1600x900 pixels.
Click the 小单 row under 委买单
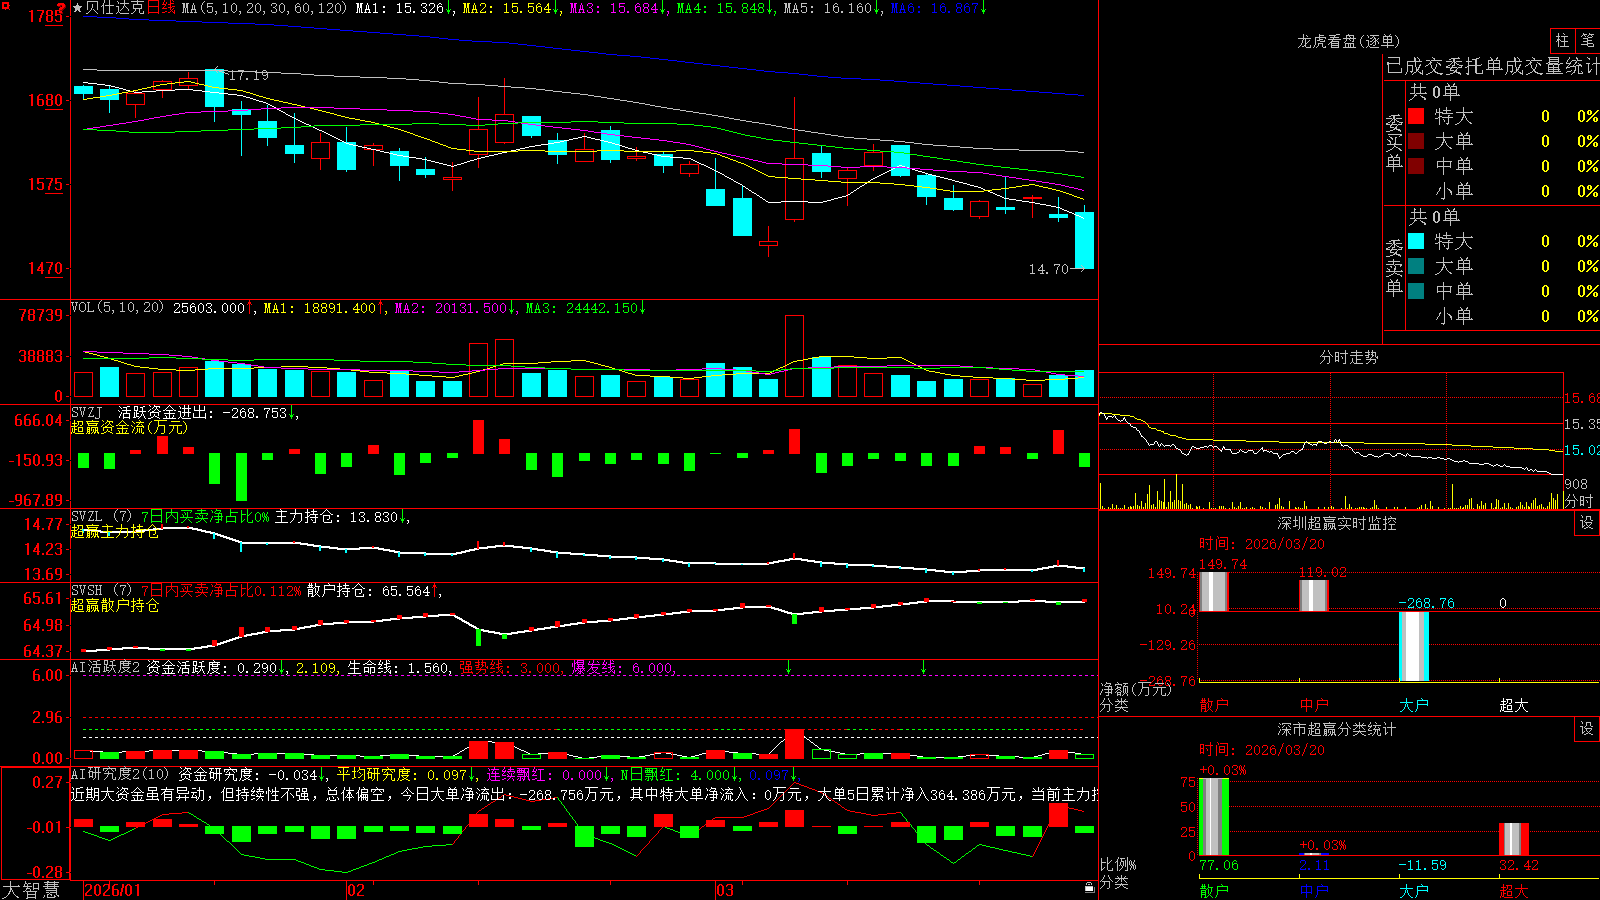pyautogui.click(x=1503, y=191)
